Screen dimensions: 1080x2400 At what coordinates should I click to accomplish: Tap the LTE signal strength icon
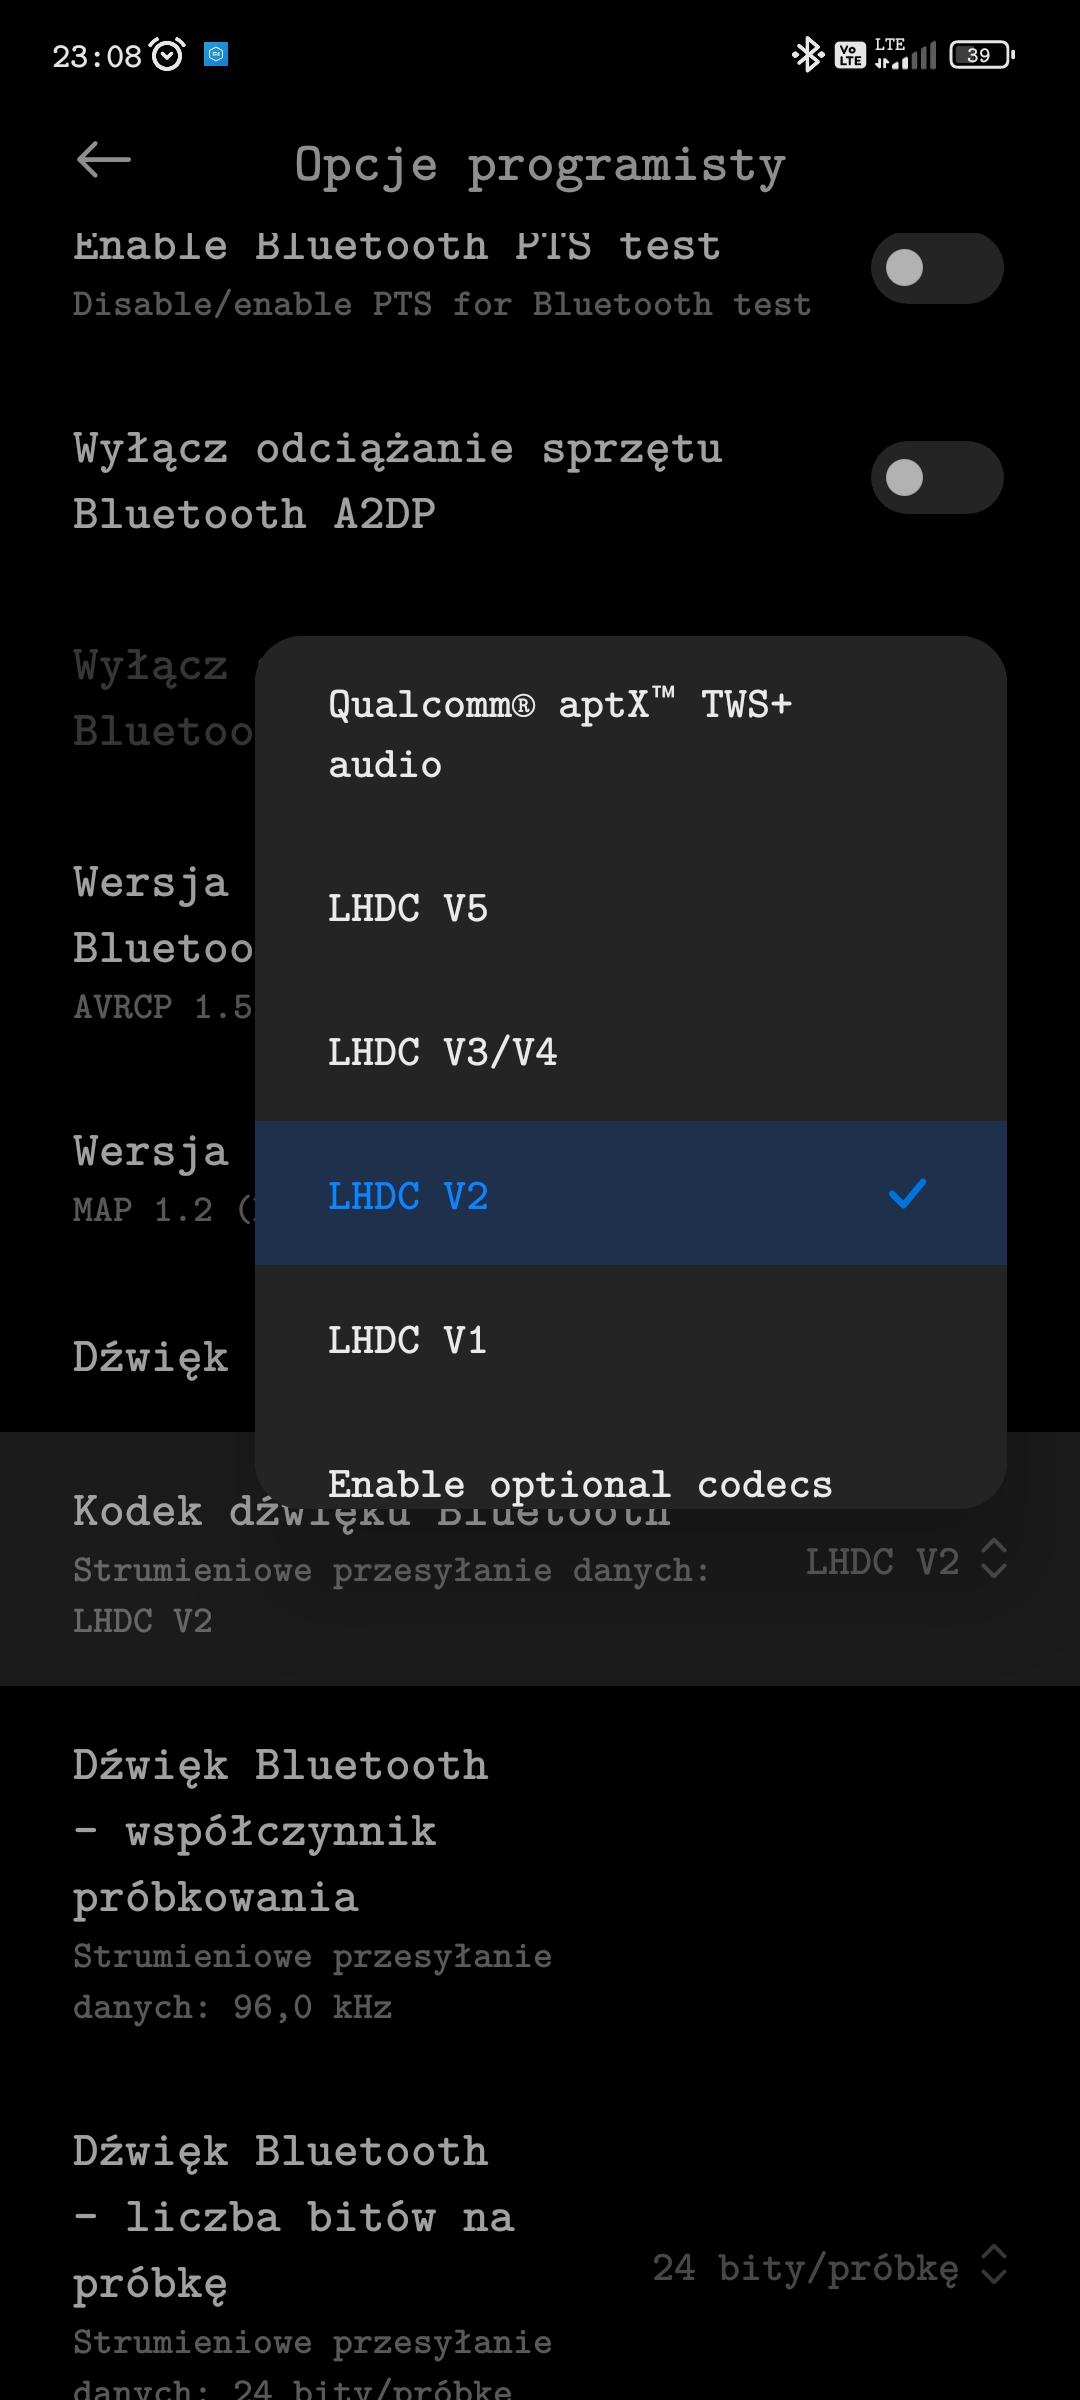pyautogui.click(x=904, y=54)
